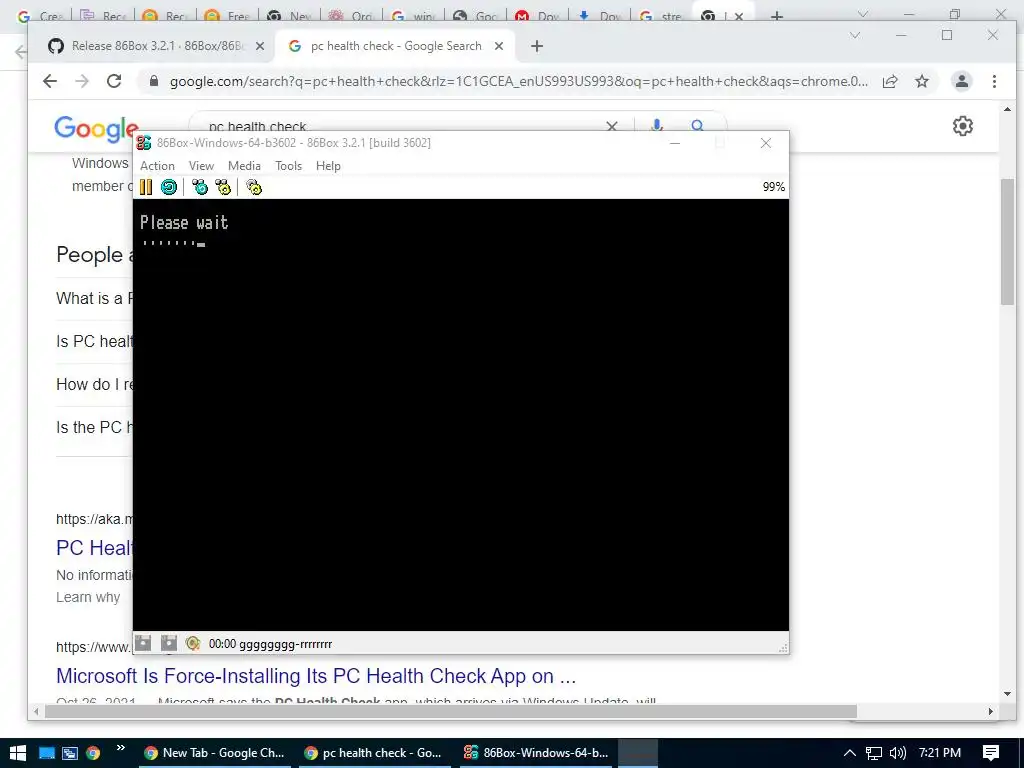Open the View menu in 86Box
This screenshot has height=768, width=1024.
pos(201,166)
